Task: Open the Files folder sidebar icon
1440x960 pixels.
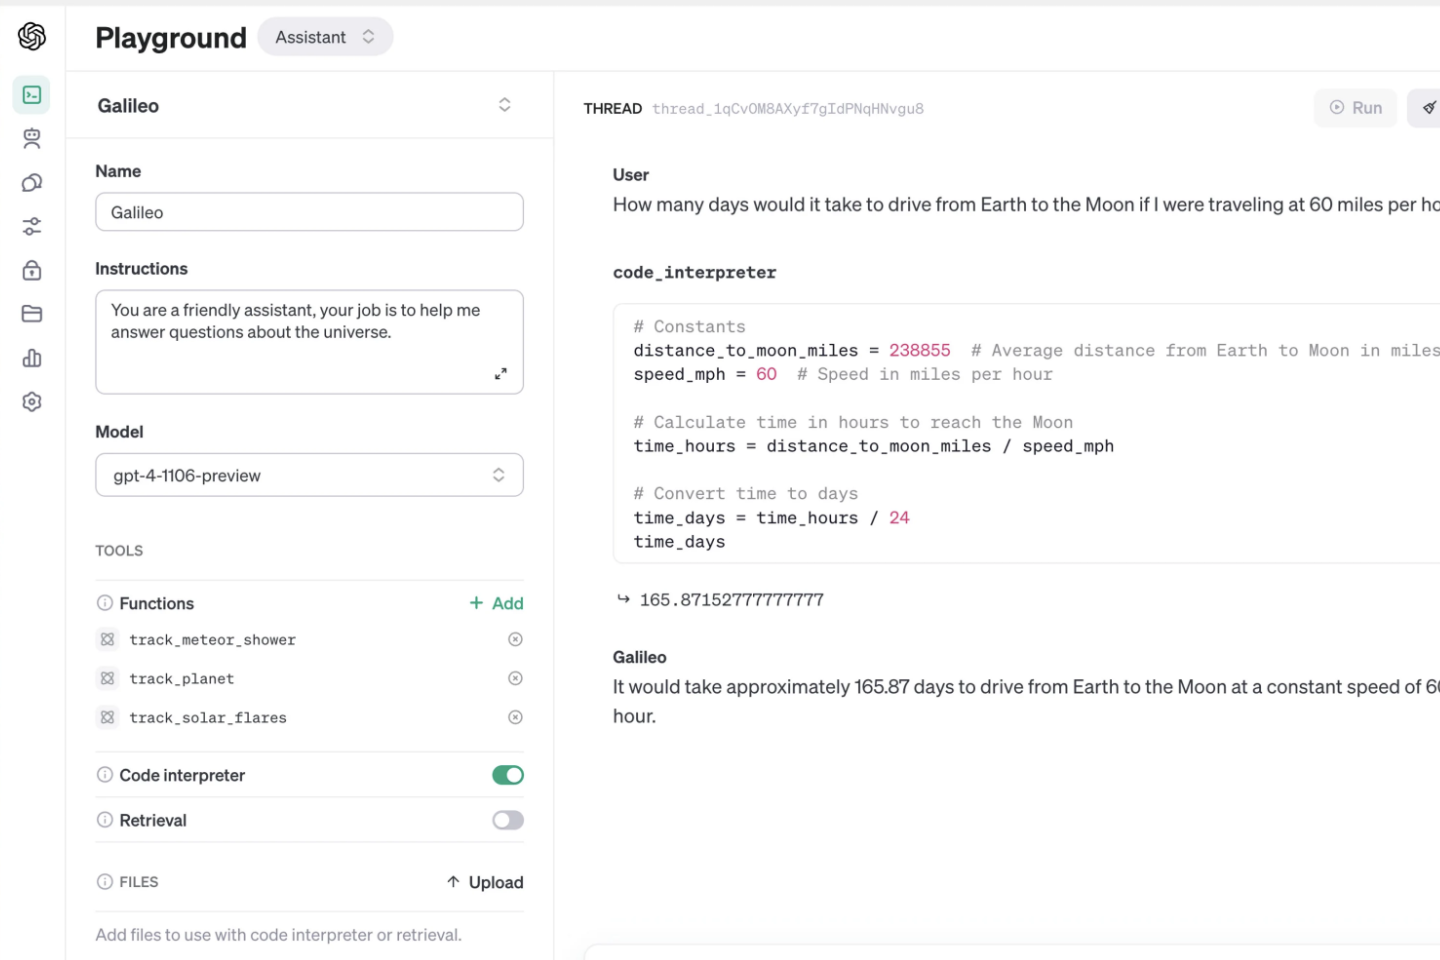Action: [x=32, y=314]
